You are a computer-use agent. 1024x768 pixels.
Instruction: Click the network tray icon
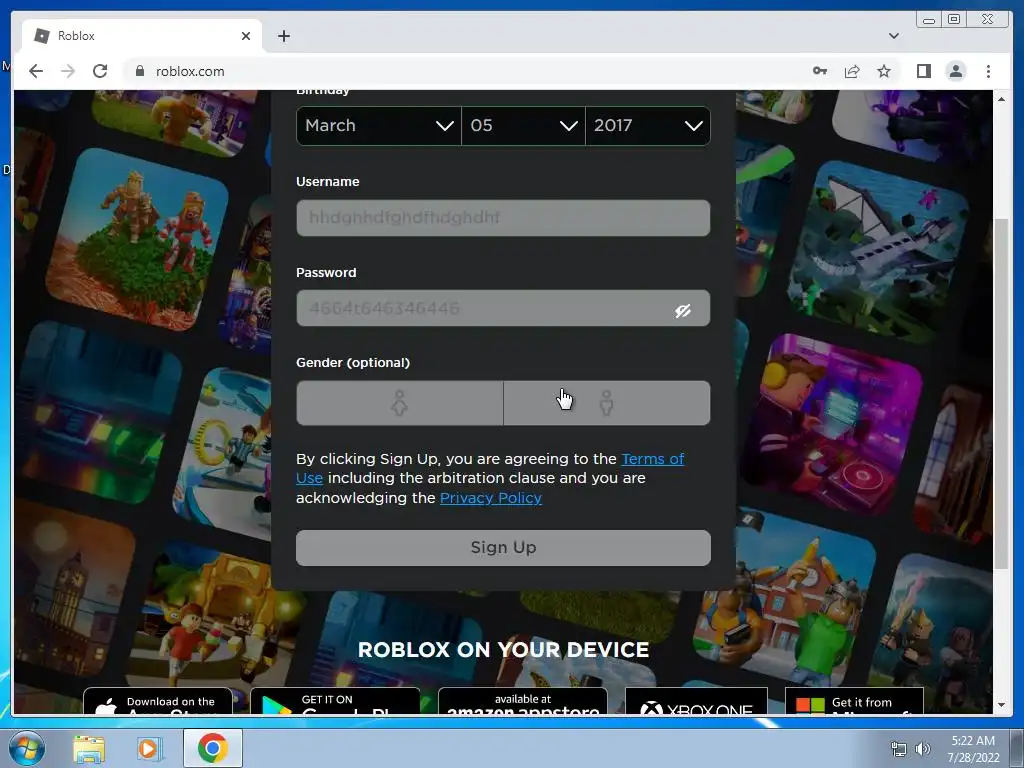coord(899,749)
